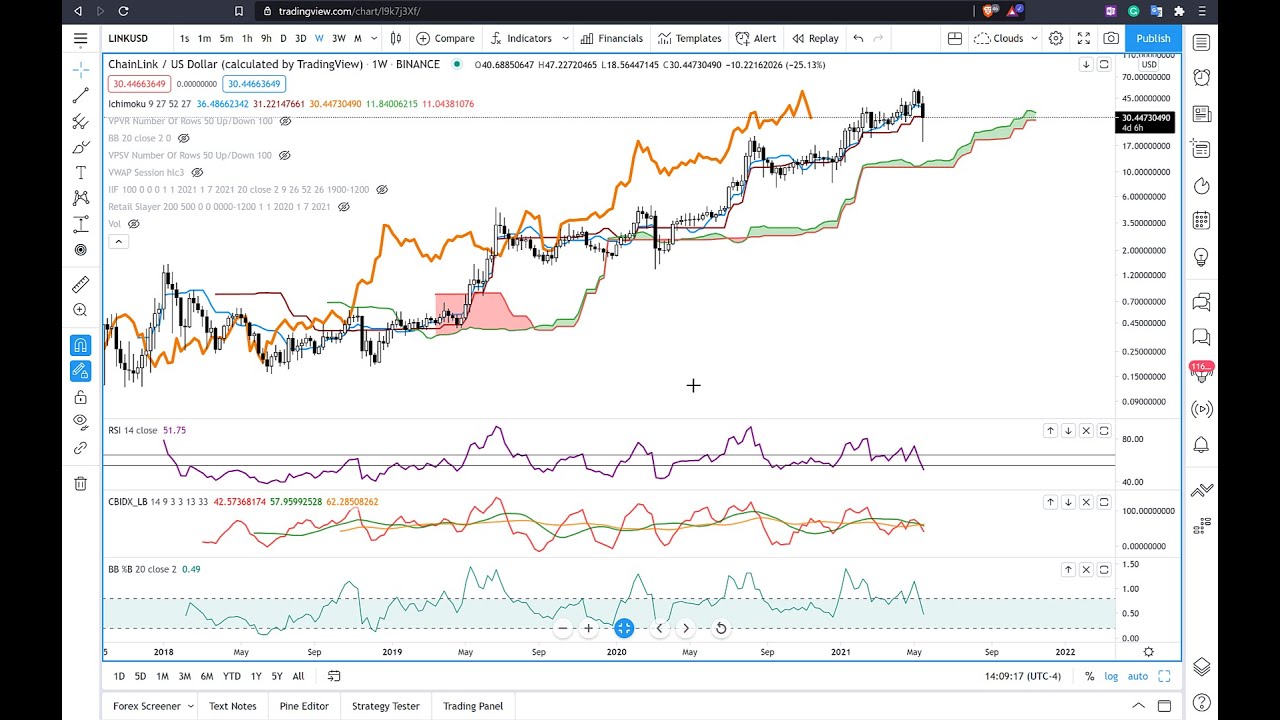Viewport: 1280px width, 720px height.
Task: Open the alerts panel clock icon
Action: 1202,77
